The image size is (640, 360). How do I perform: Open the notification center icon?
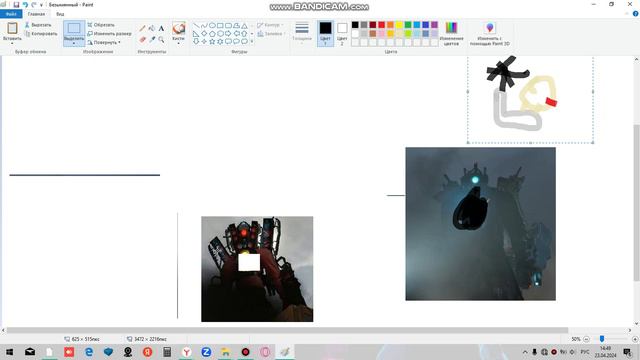tap(627, 352)
